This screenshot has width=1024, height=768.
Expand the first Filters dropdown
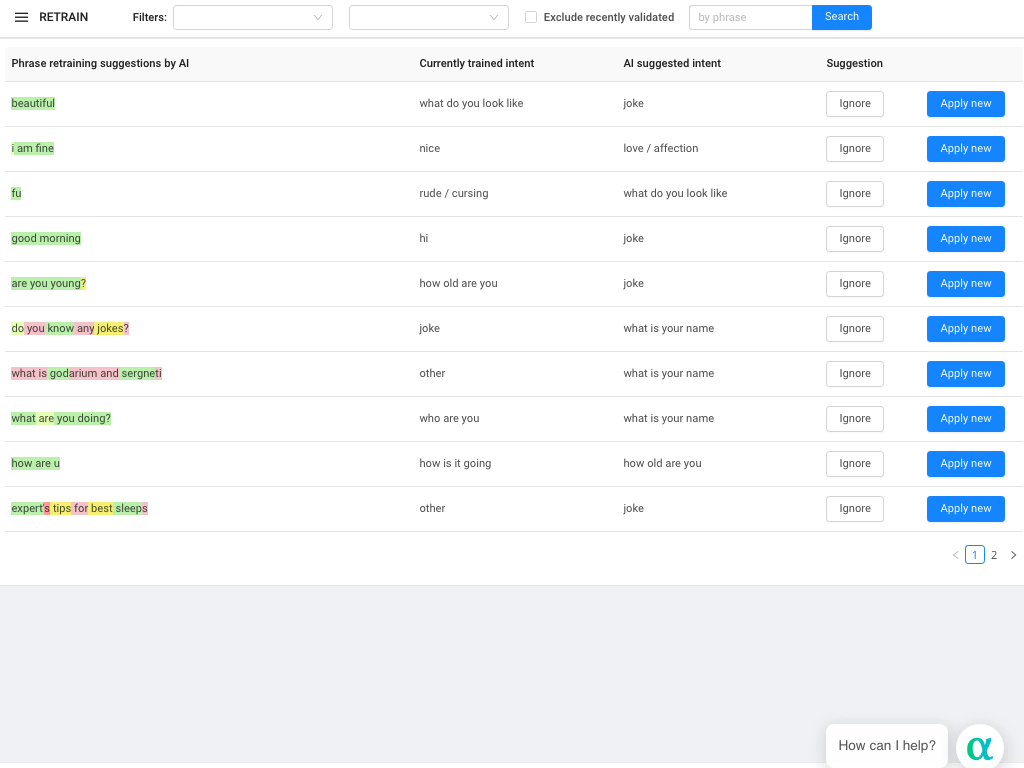click(252, 17)
